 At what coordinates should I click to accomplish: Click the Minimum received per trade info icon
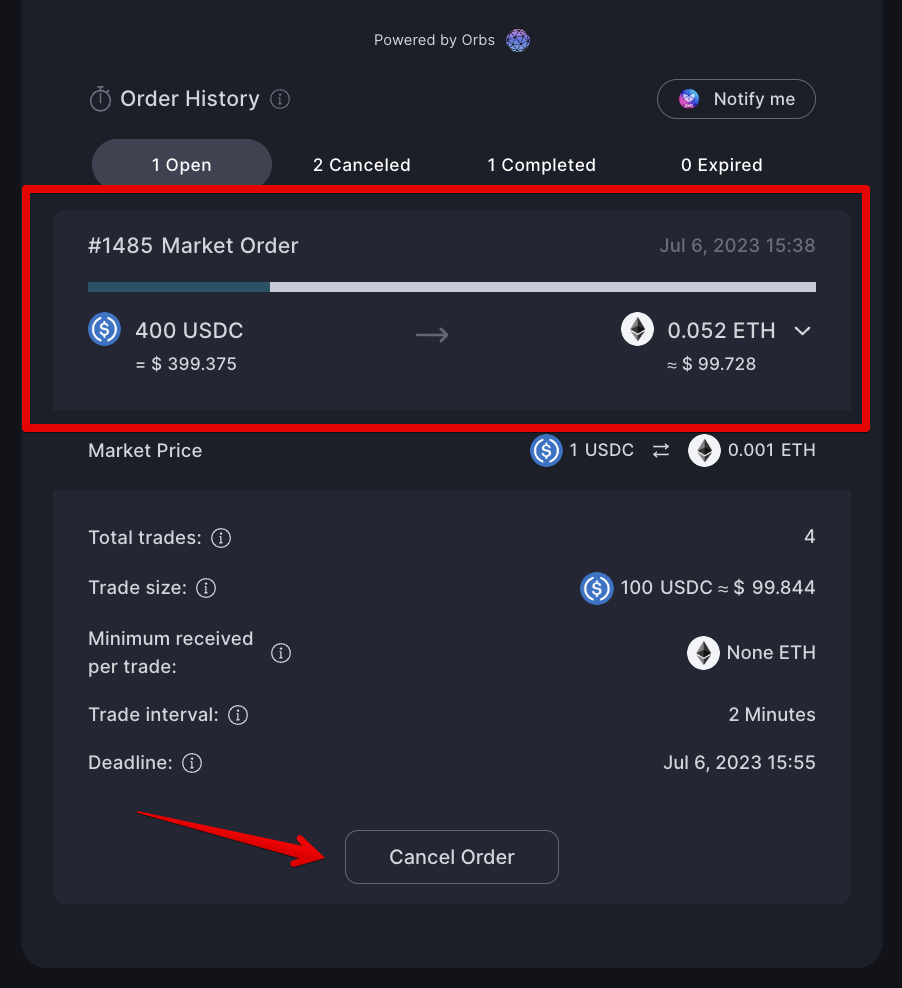(x=281, y=652)
